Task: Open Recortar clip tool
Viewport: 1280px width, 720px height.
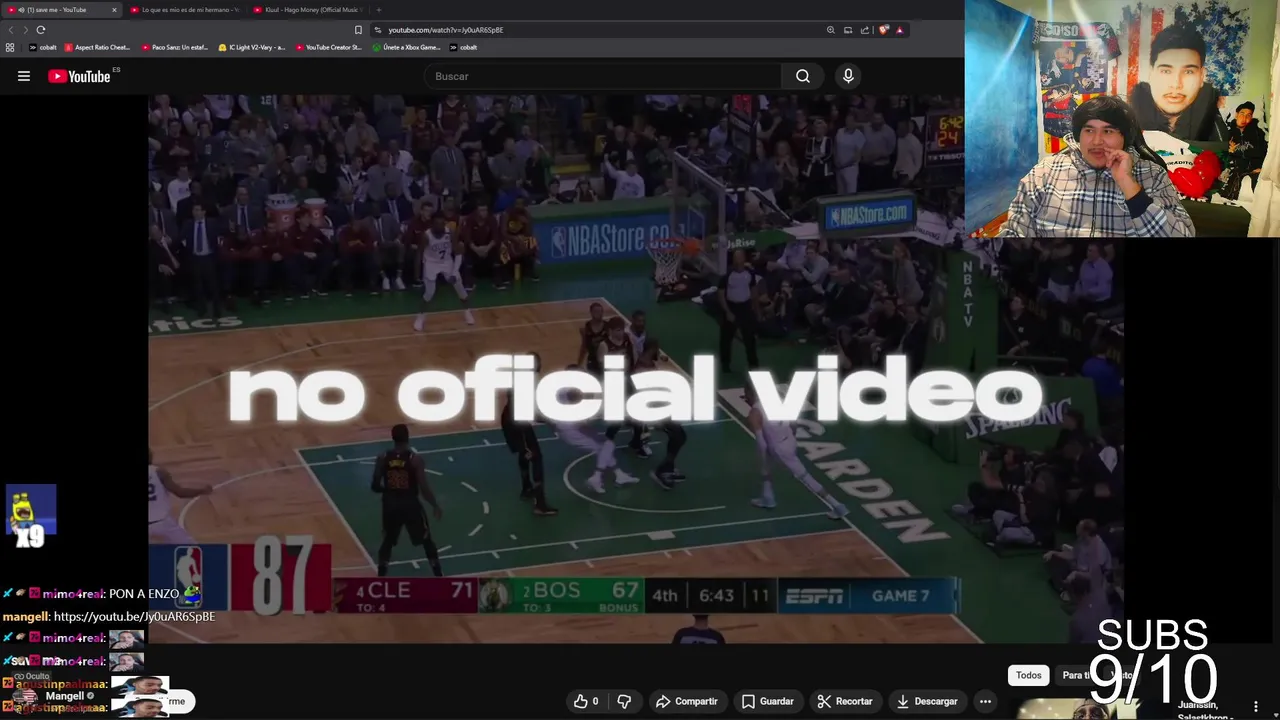Action: pyautogui.click(x=845, y=701)
